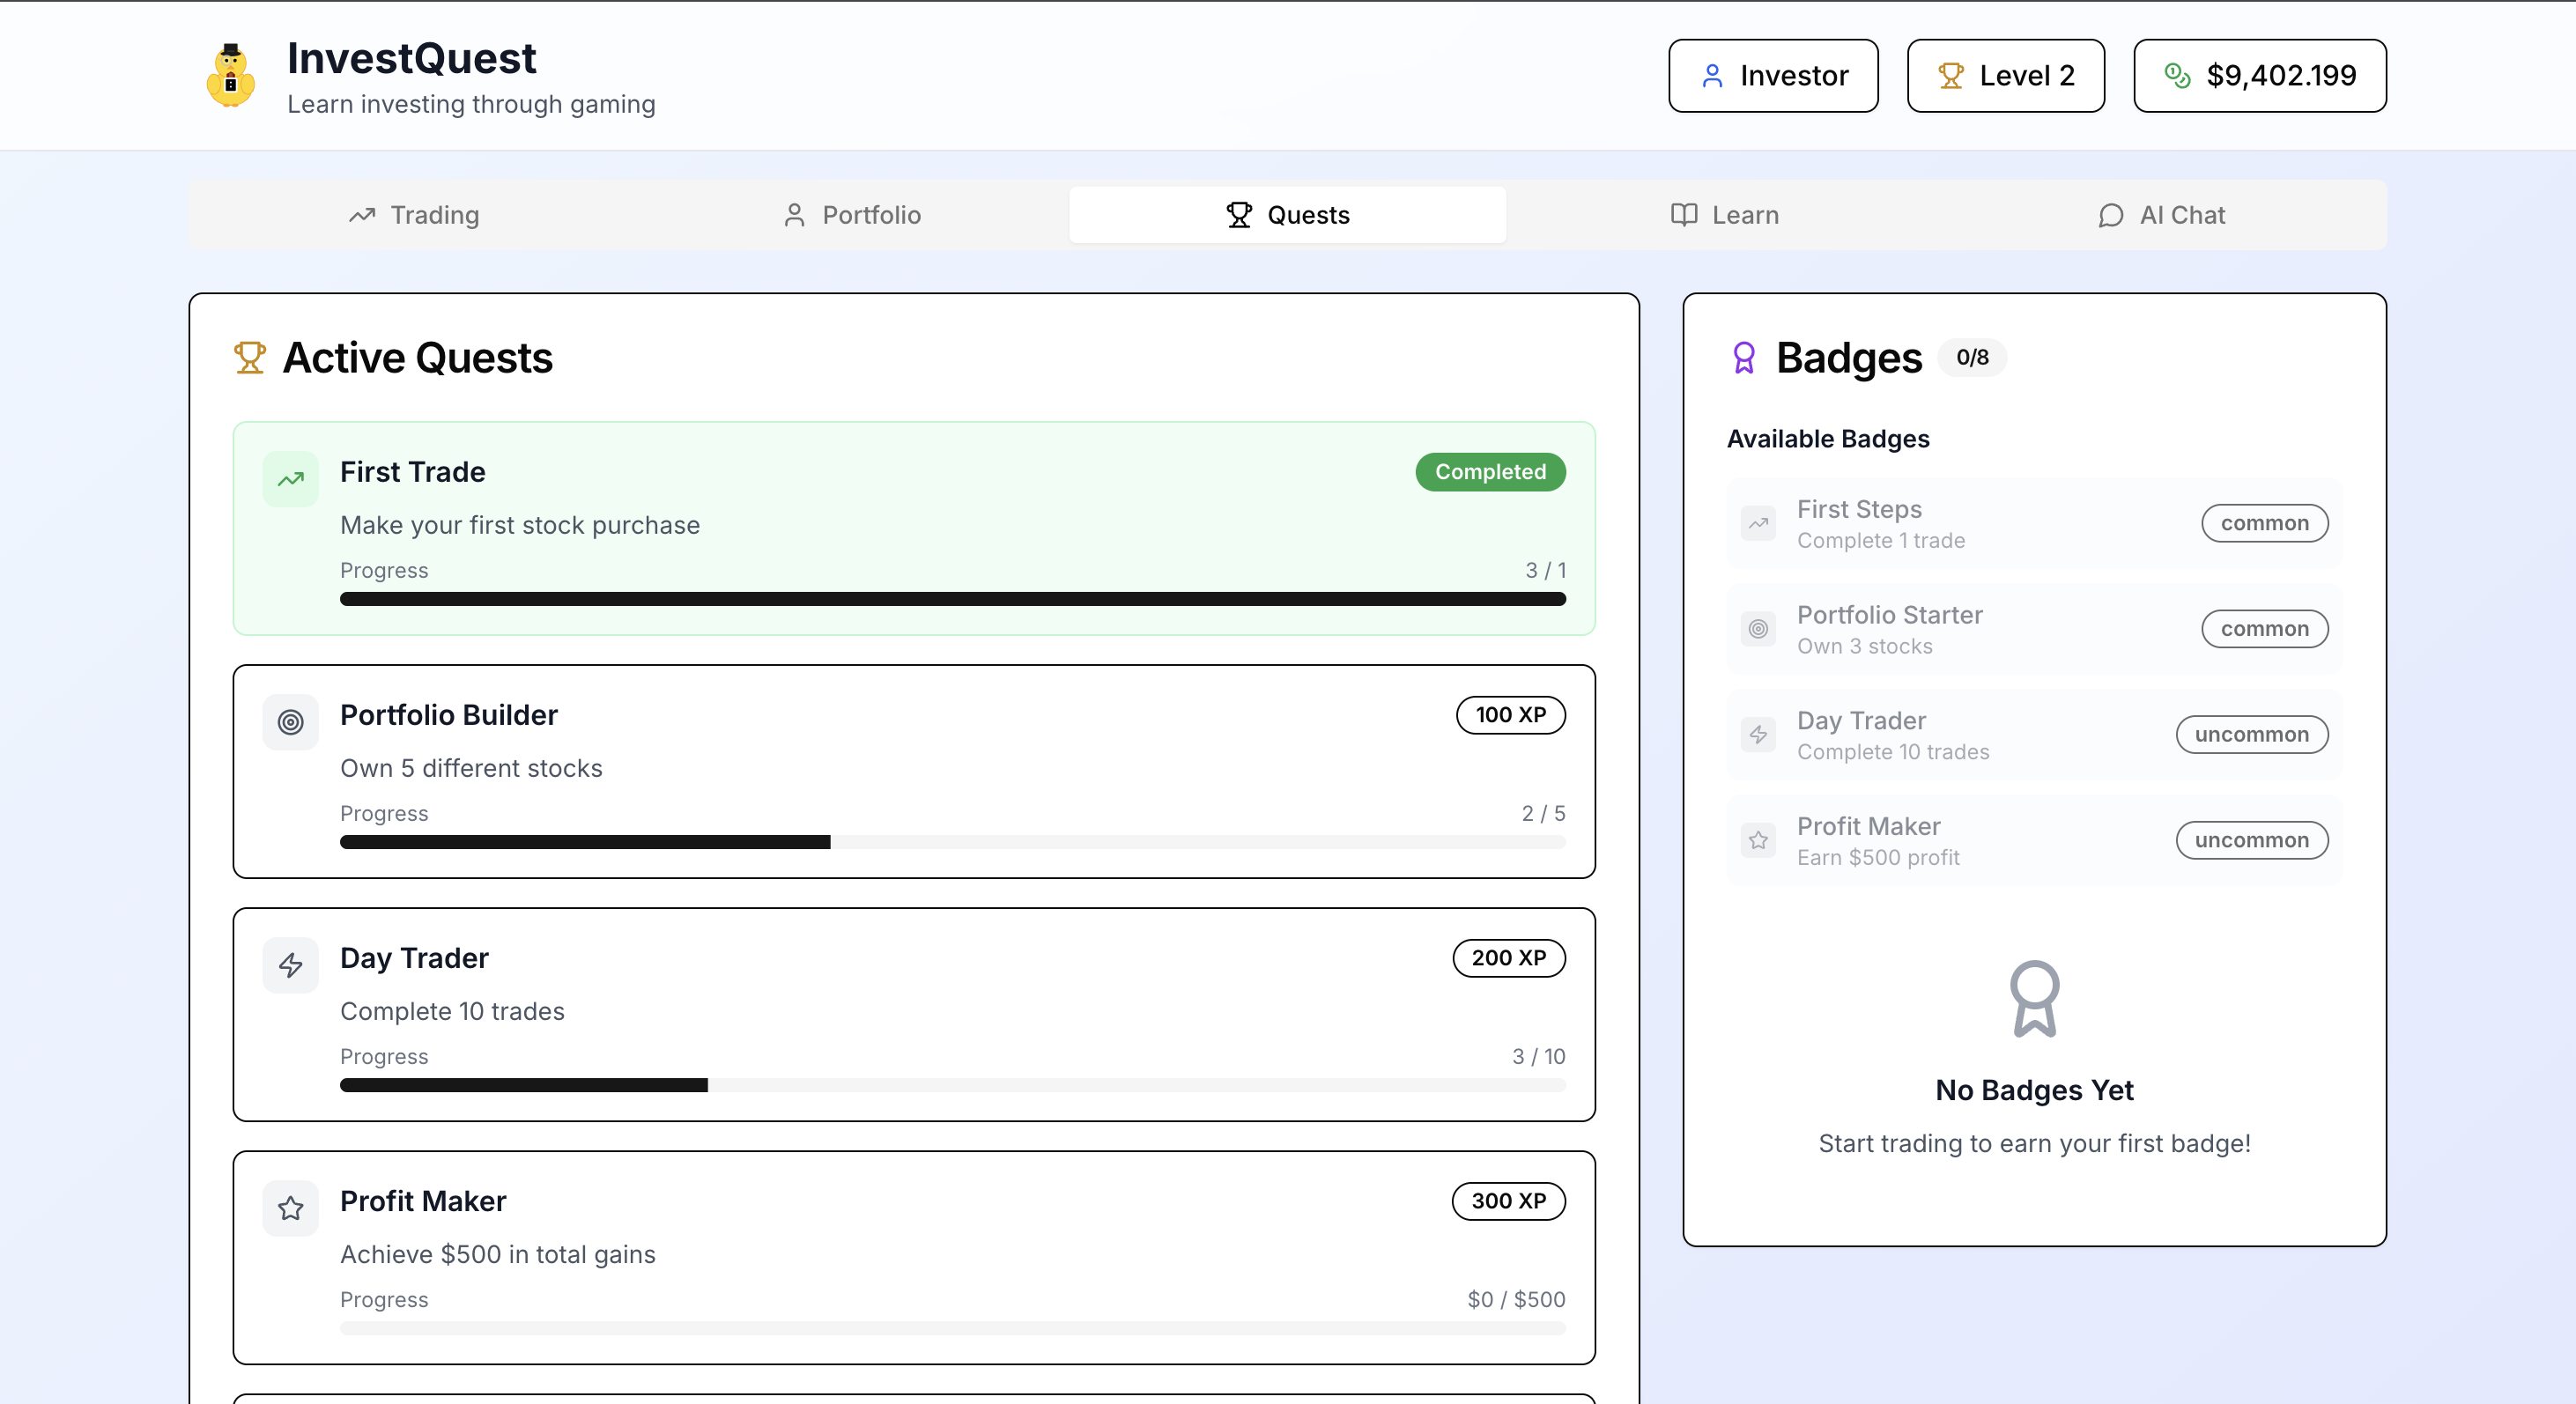This screenshot has height=1404, width=2576.
Task: Click the lightning bolt icon on Day Trader quest
Action: (290, 965)
